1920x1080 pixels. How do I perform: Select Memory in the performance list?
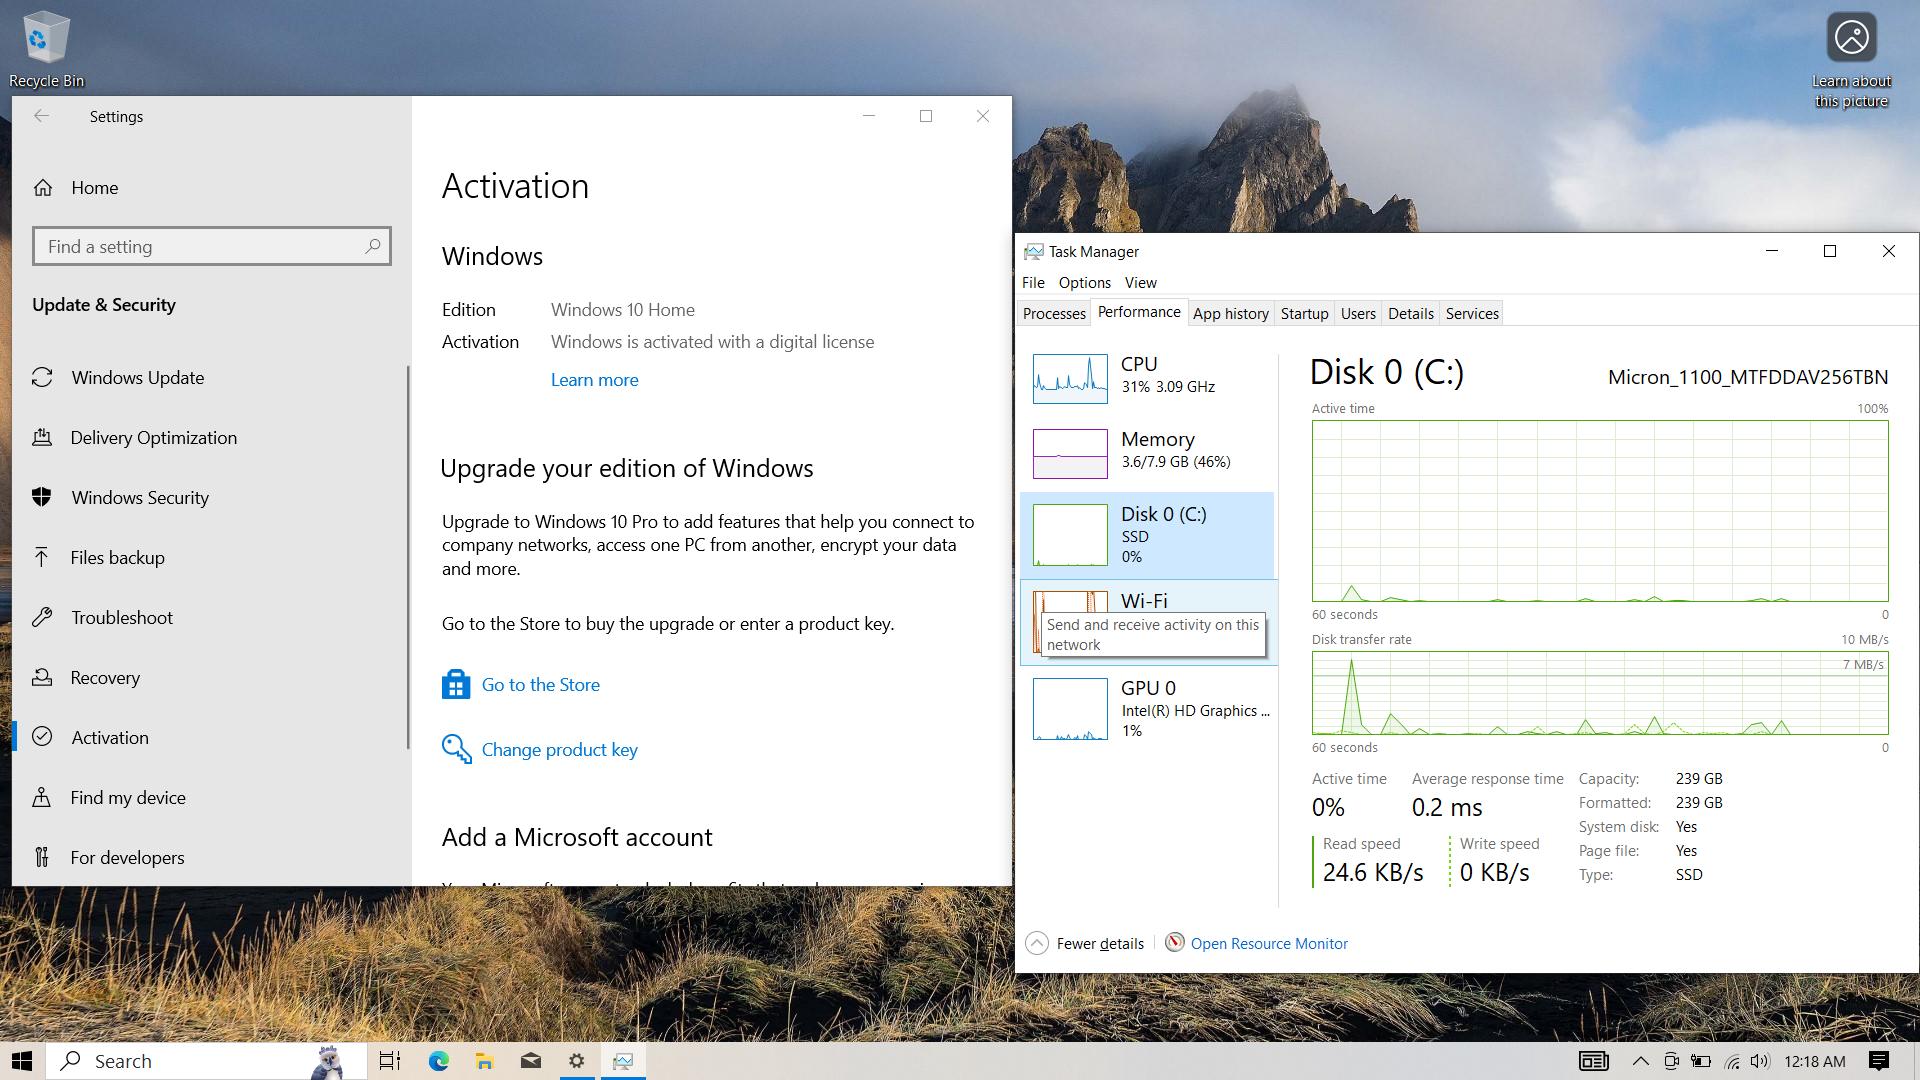pos(1148,453)
